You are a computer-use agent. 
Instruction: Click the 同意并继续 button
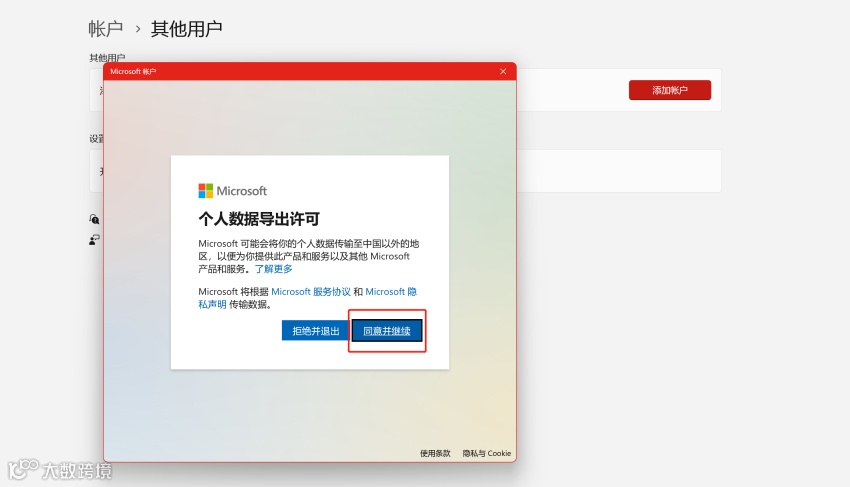pos(387,331)
